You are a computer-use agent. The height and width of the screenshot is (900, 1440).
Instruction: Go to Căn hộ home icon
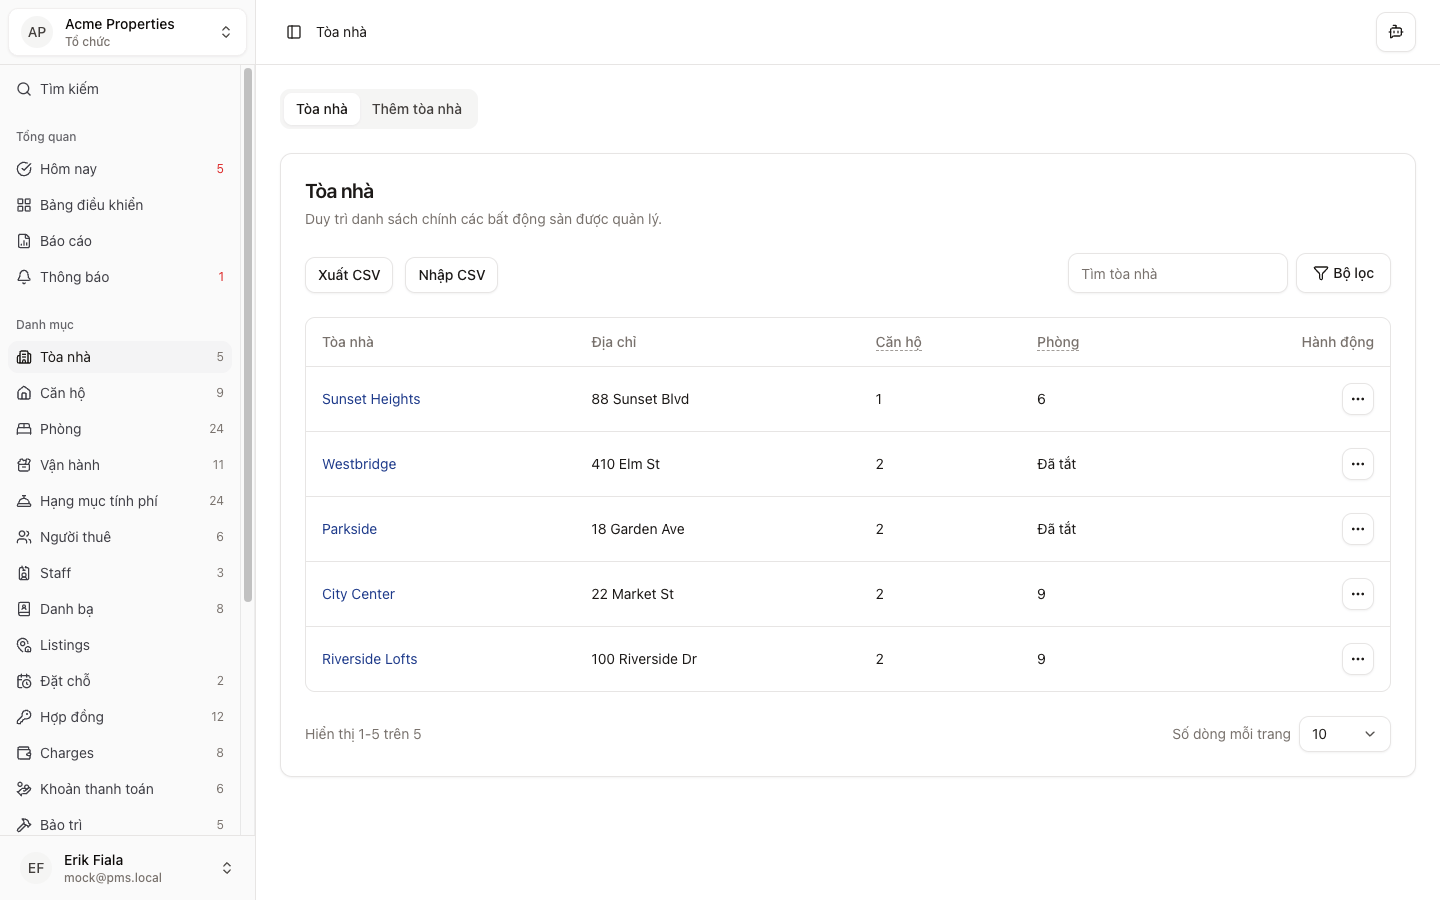pyautogui.click(x=24, y=393)
